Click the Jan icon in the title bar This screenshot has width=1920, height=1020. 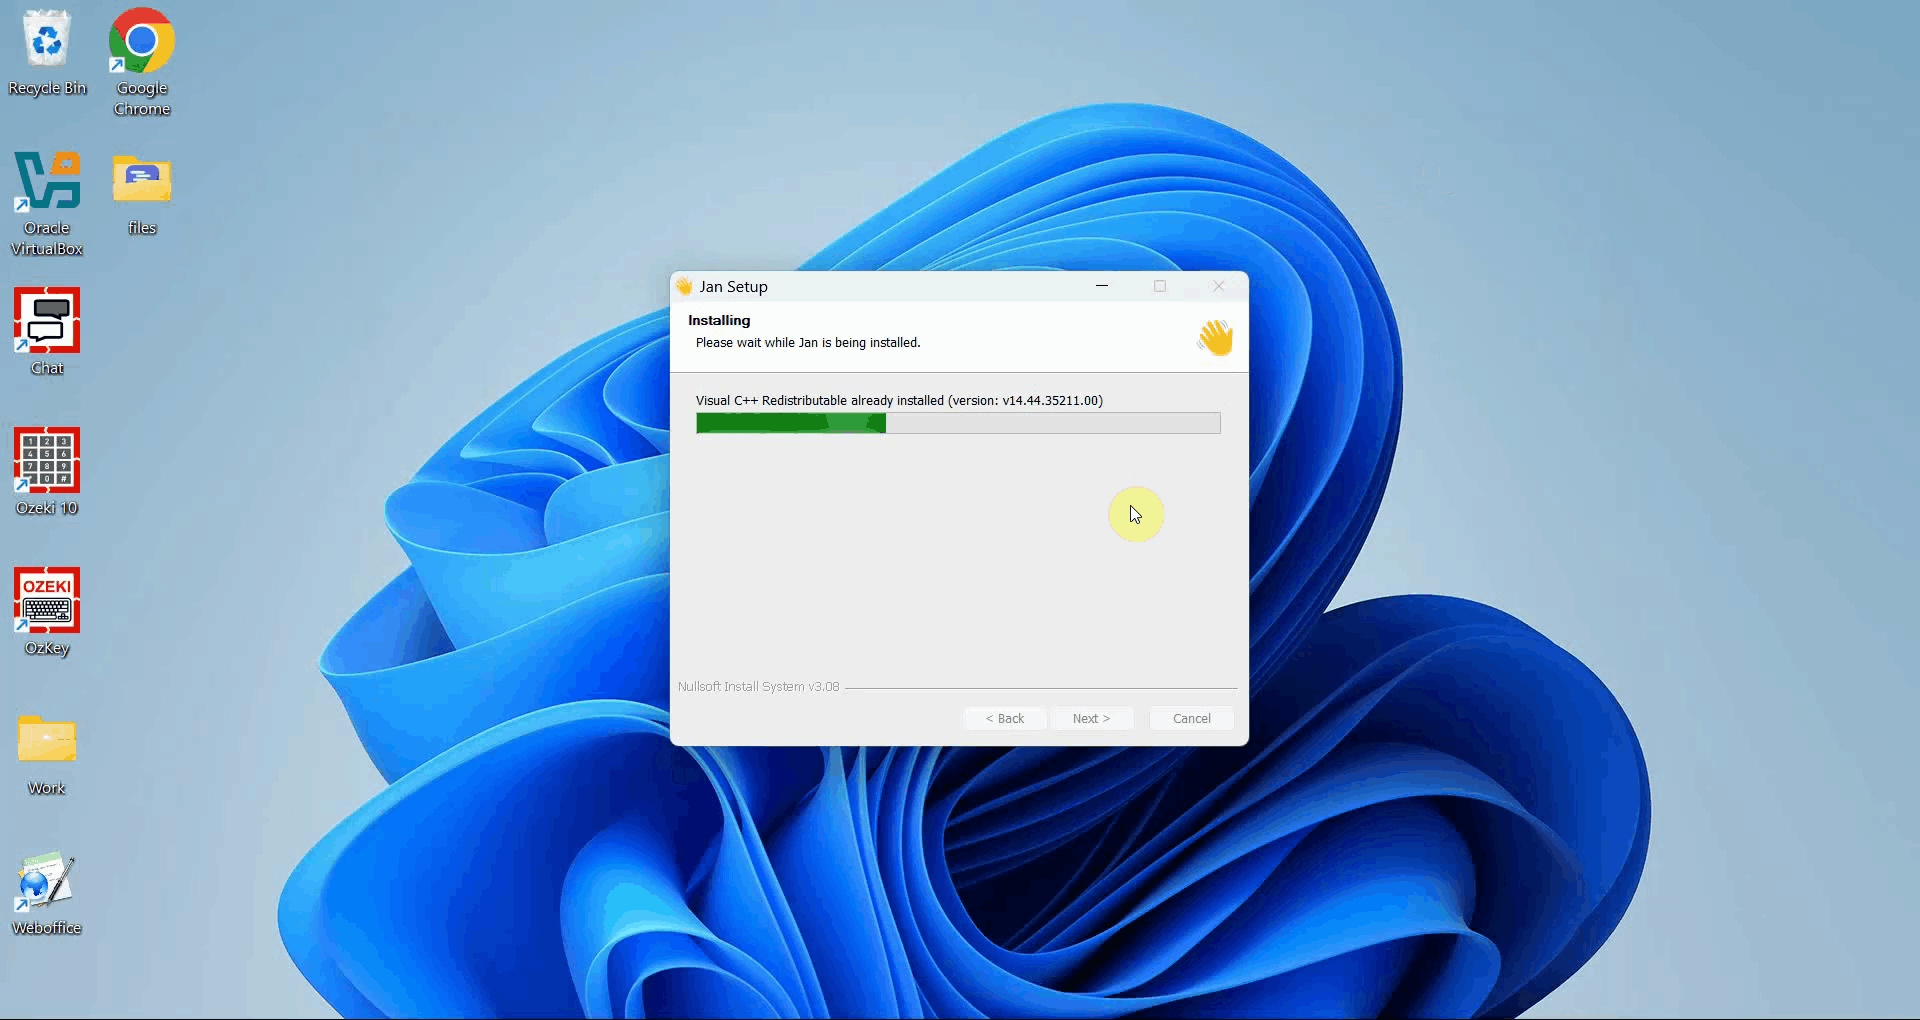[685, 286]
